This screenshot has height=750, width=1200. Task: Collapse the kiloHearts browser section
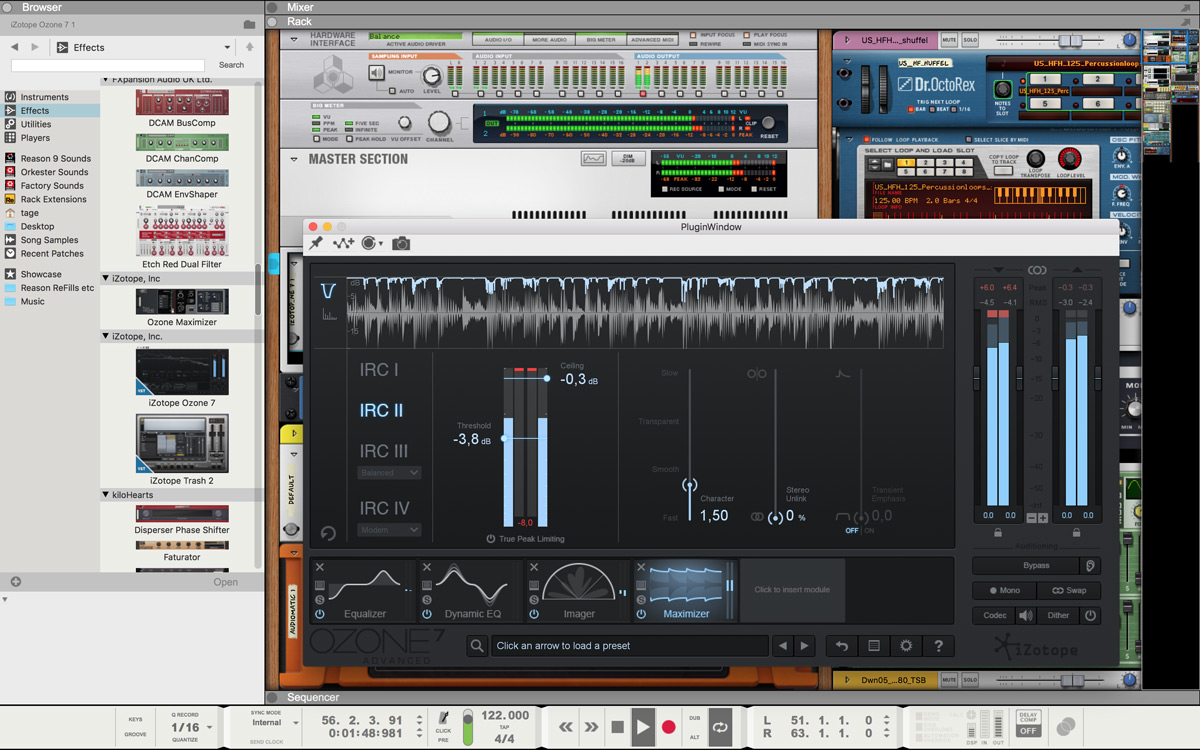coord(106,495)
